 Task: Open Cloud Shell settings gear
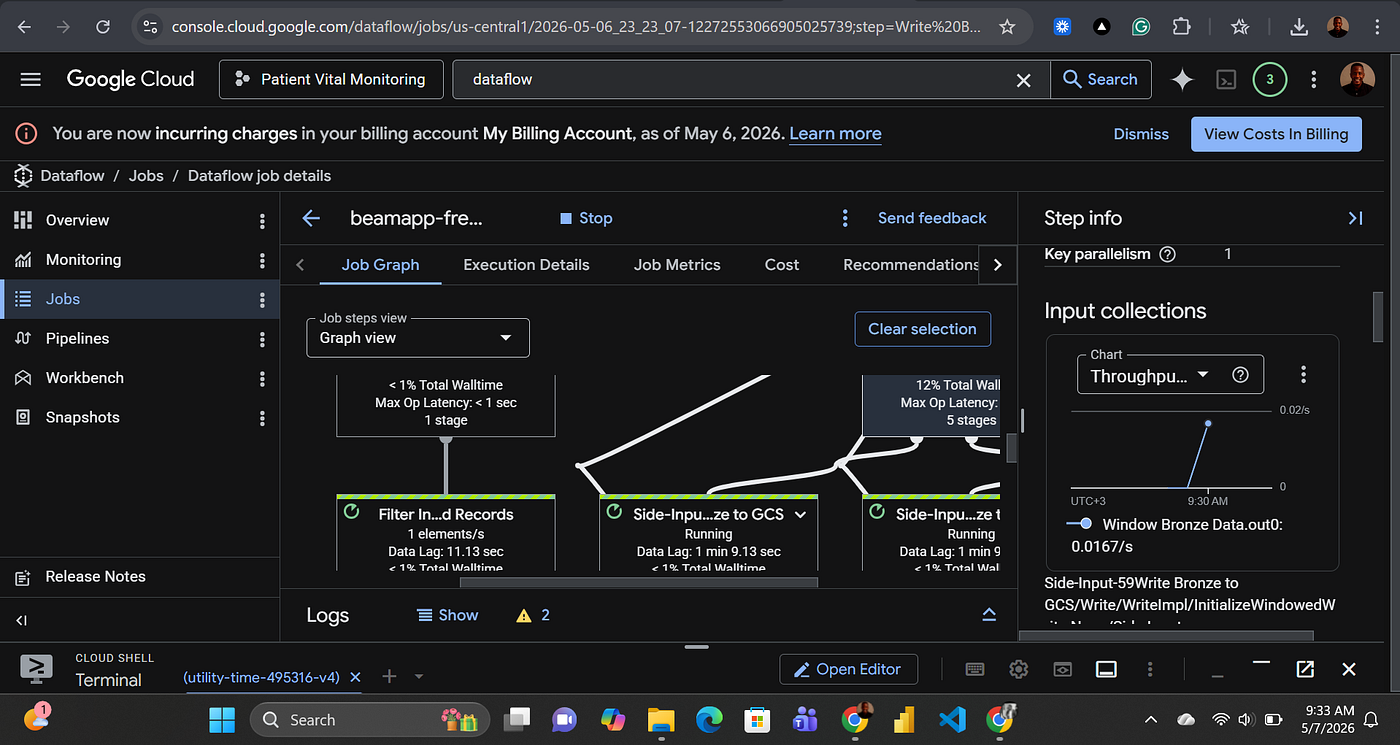(1018, 669)
